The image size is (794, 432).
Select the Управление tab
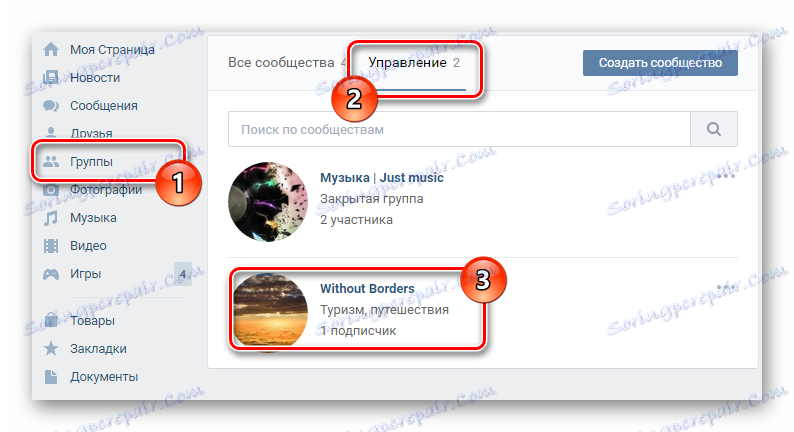[x=414, y=63]
